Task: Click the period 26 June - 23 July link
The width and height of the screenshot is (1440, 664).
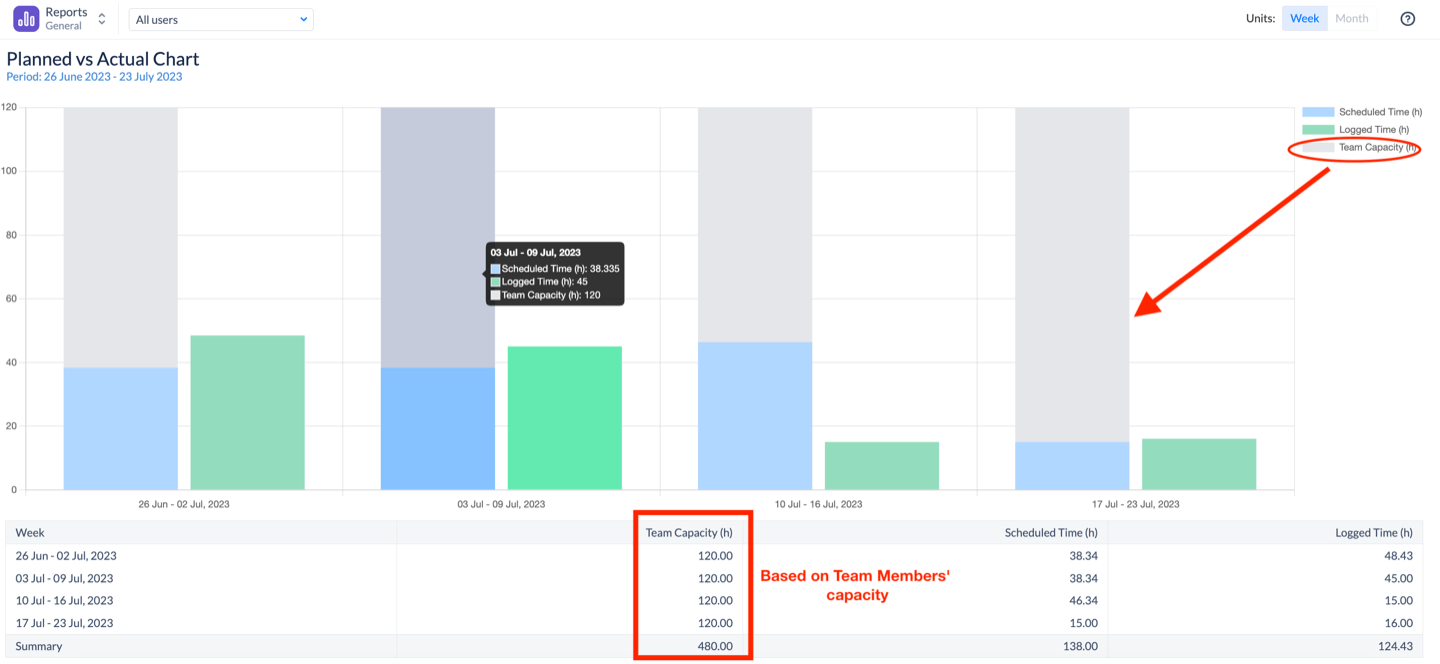Action: (94, 77)
